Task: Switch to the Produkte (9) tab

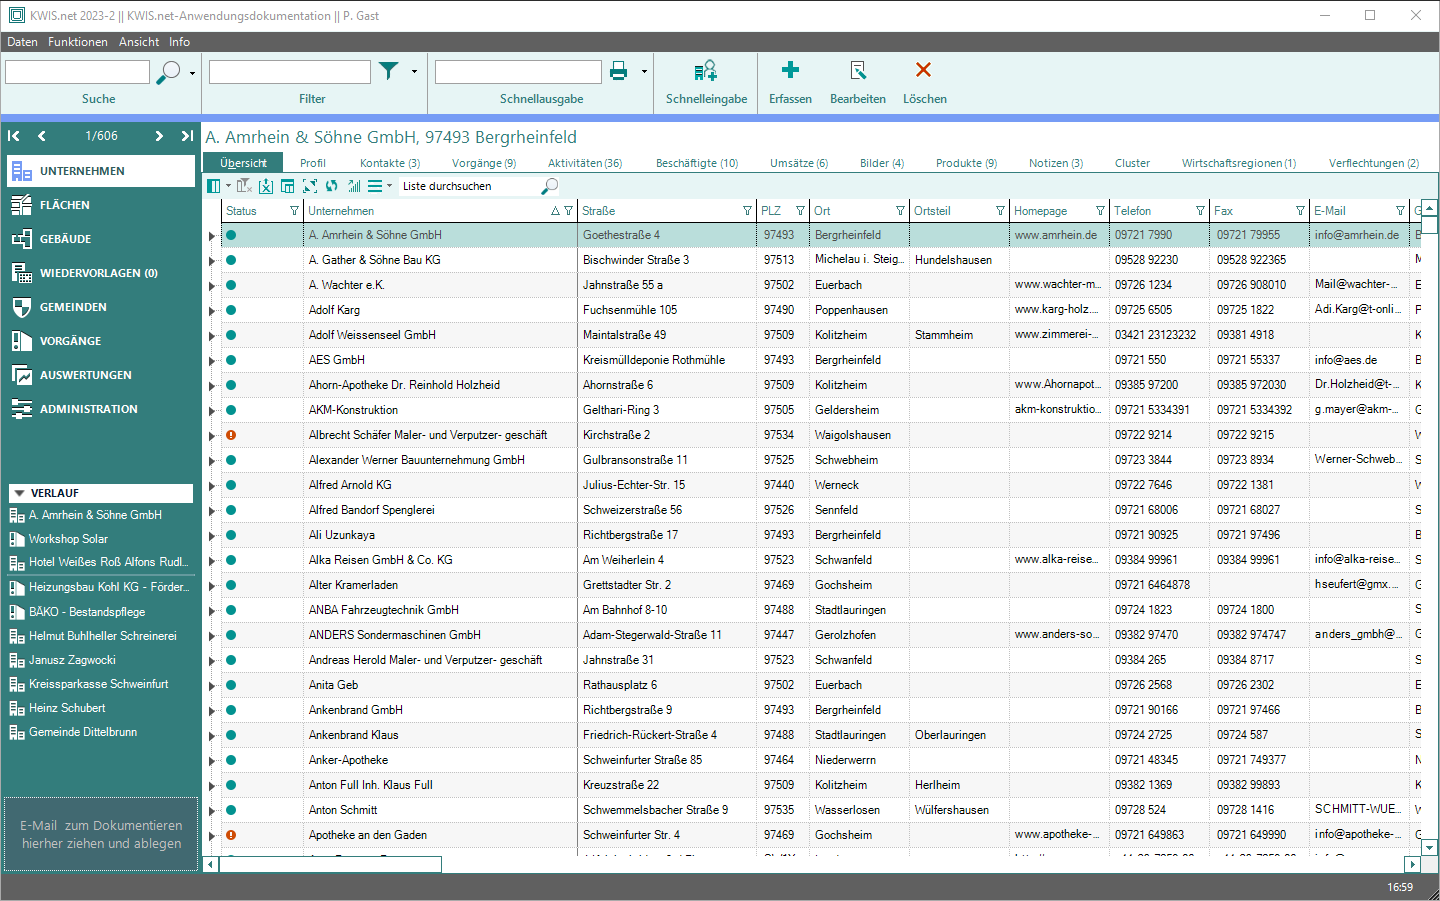Action: 966,163
